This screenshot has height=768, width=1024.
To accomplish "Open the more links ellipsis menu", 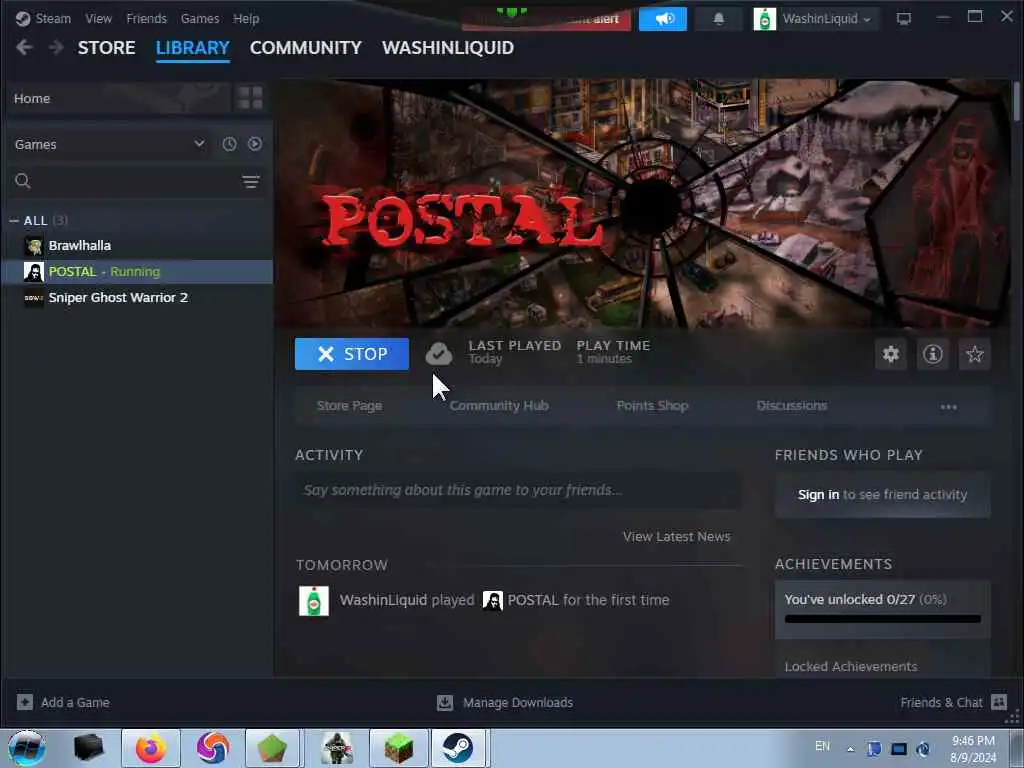I will coord(948,407).
